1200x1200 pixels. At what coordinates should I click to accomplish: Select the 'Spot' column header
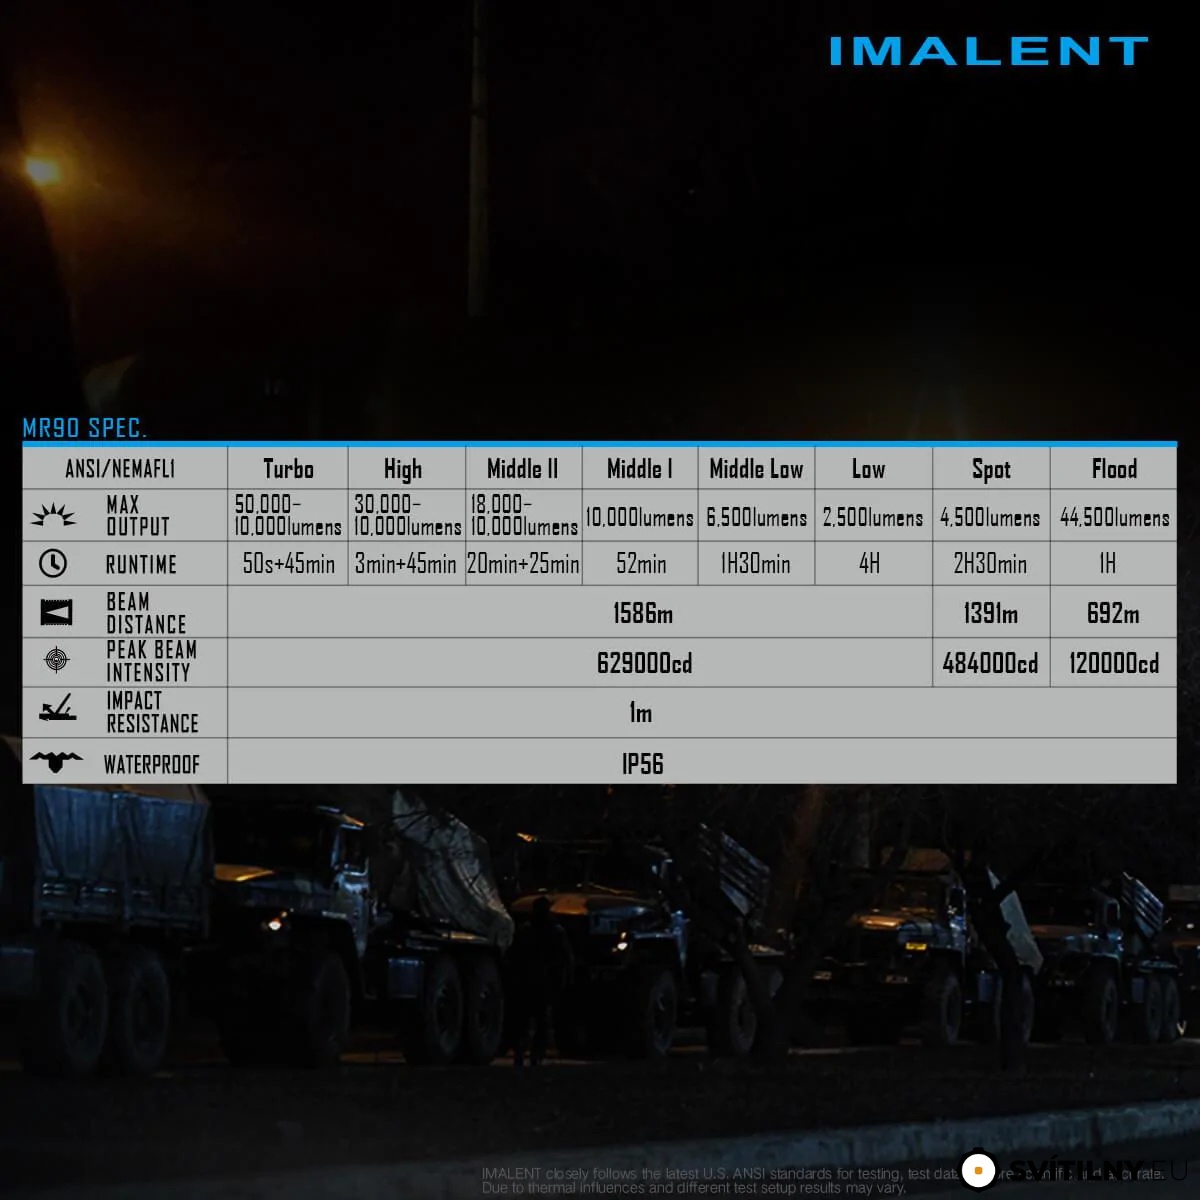click(991, 469)
